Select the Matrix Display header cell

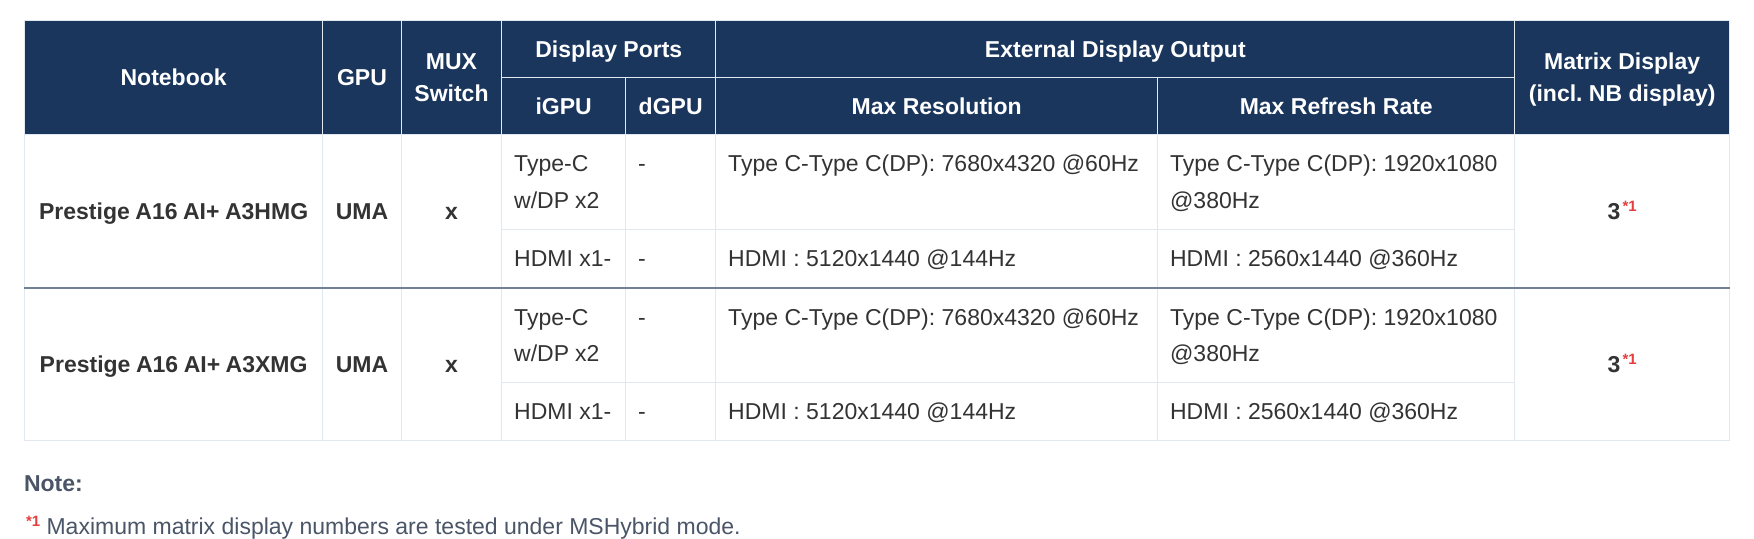1622,77
